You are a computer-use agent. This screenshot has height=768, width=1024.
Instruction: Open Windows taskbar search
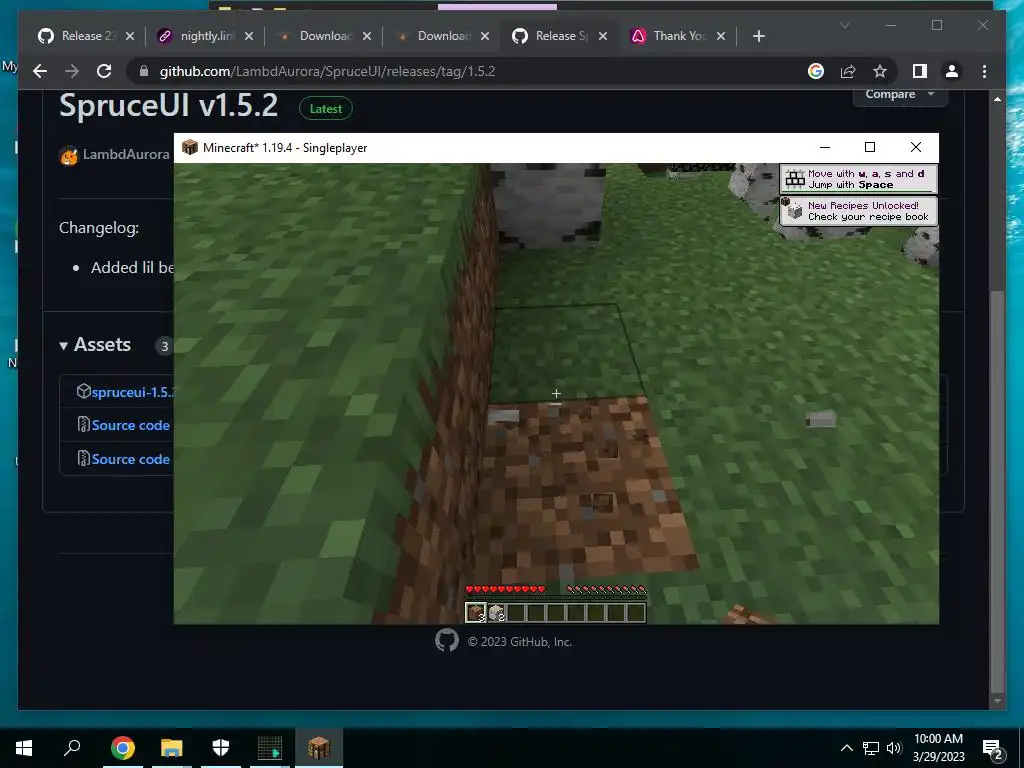[x=72, y=748]
